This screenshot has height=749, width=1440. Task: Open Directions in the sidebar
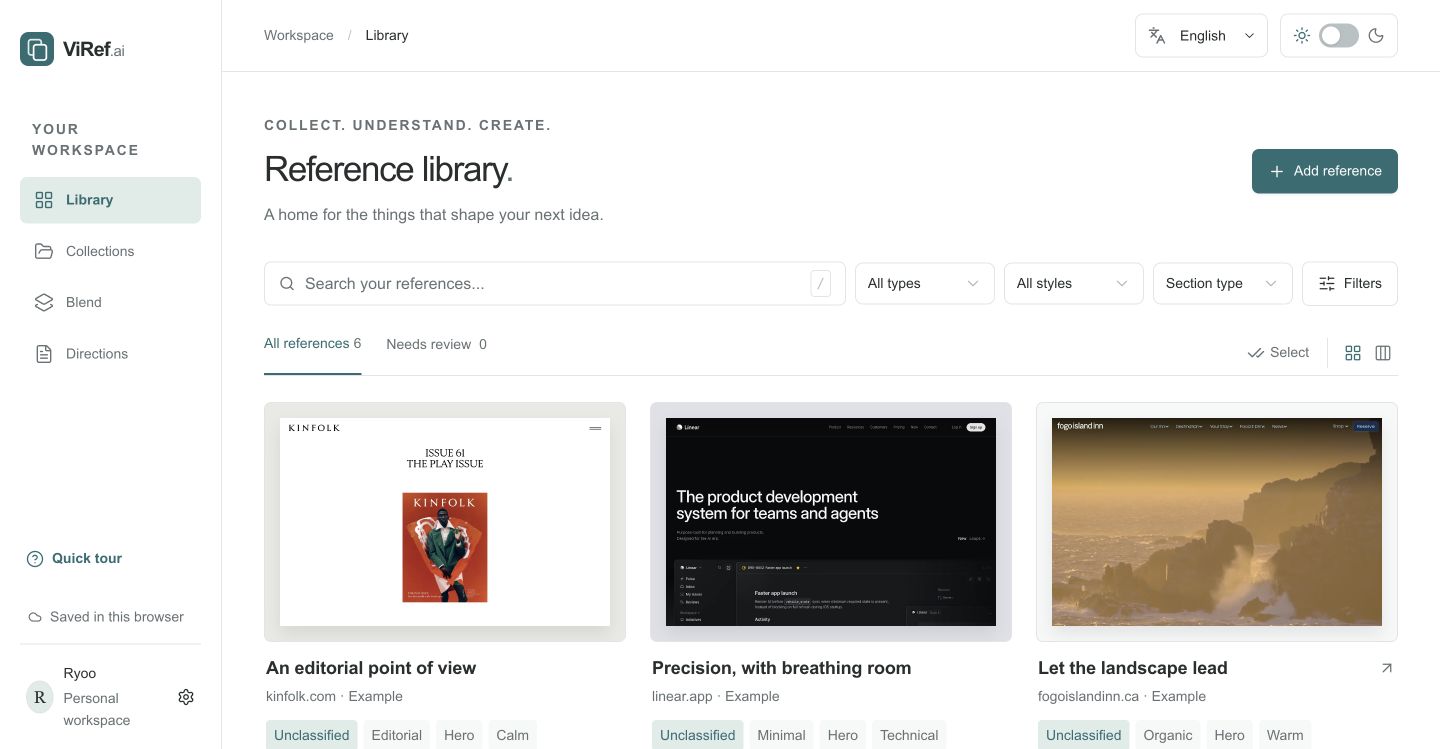tap(110, 354)
